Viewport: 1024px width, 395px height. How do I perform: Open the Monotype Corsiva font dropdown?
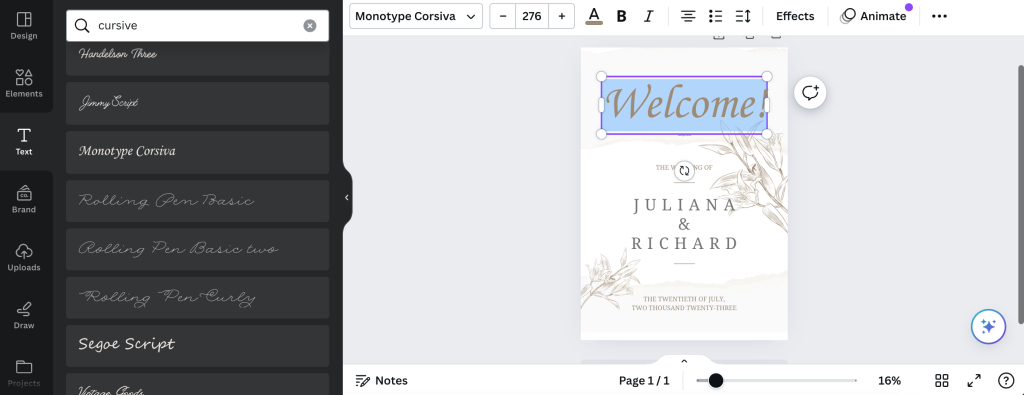(416, 16)
